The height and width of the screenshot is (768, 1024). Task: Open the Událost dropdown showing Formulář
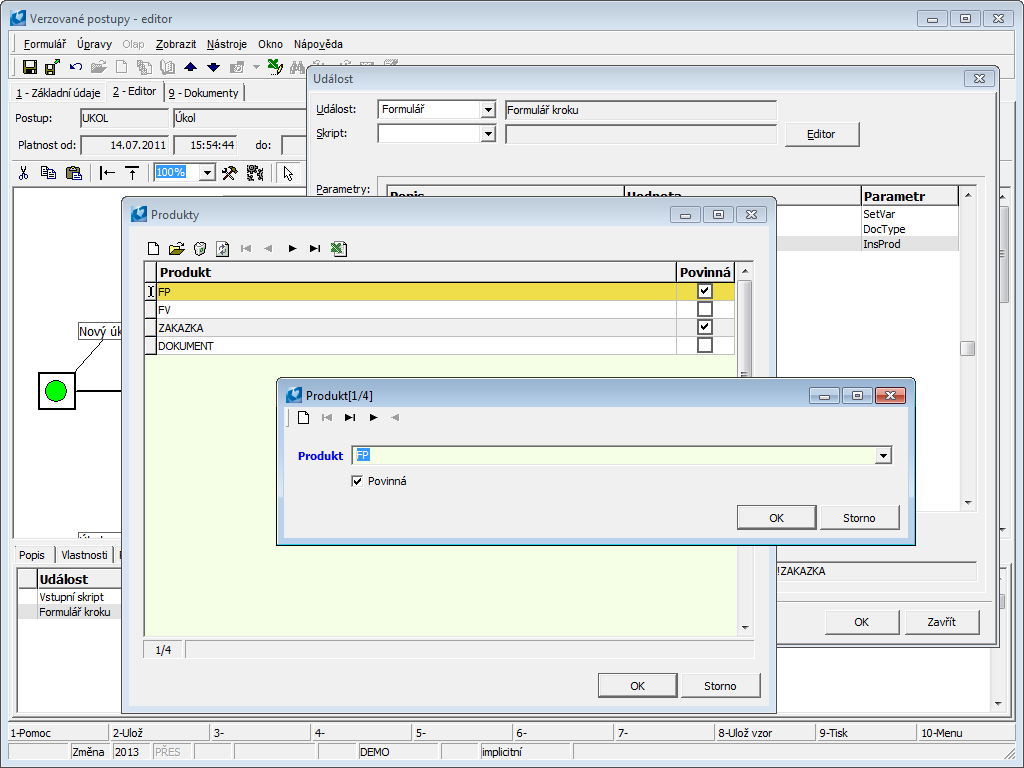(x=488, y=110)
